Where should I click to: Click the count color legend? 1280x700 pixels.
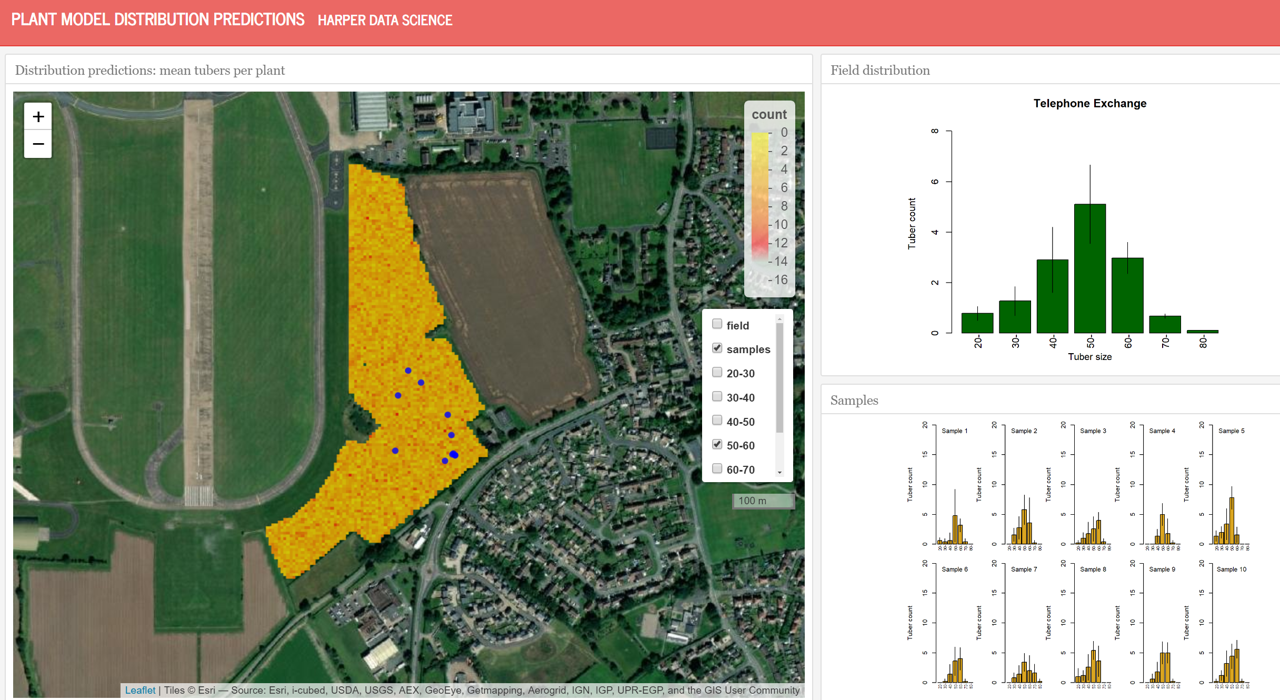click(769, 198)
